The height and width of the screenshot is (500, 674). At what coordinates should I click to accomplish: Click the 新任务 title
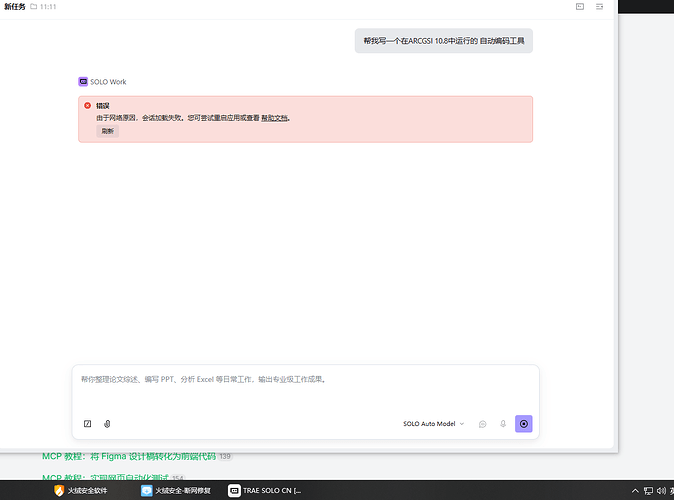15,6
